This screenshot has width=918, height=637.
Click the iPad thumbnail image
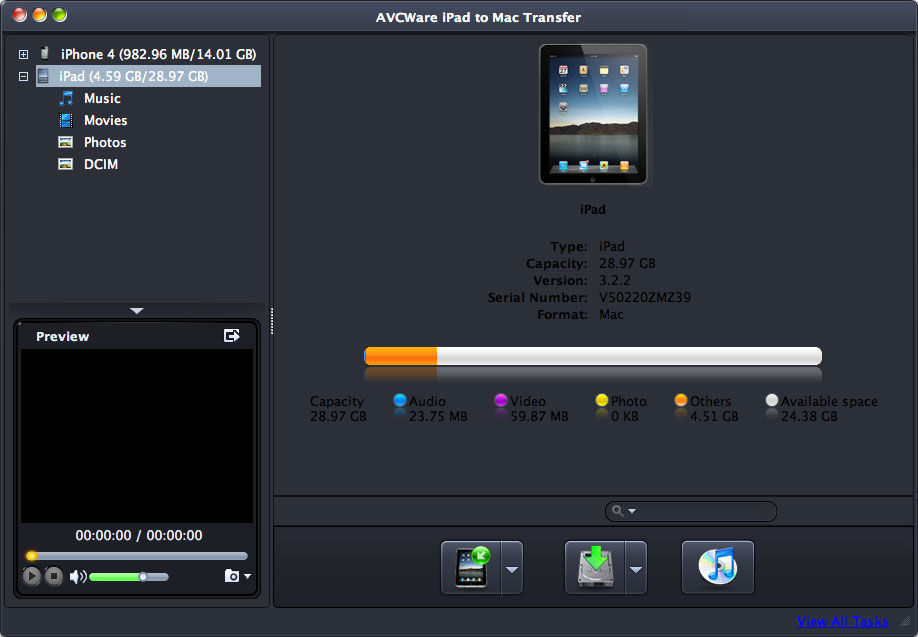click(593, 114)
